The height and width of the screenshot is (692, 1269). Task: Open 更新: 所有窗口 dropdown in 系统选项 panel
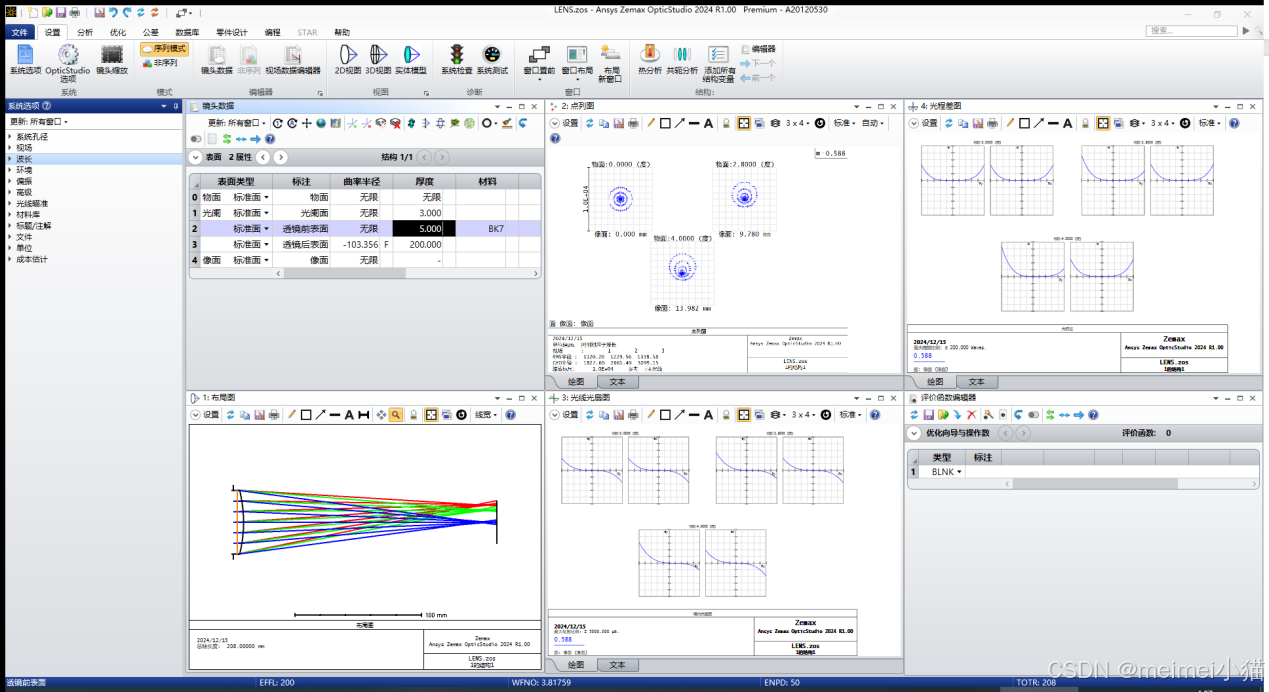click(x=39, y=121)
